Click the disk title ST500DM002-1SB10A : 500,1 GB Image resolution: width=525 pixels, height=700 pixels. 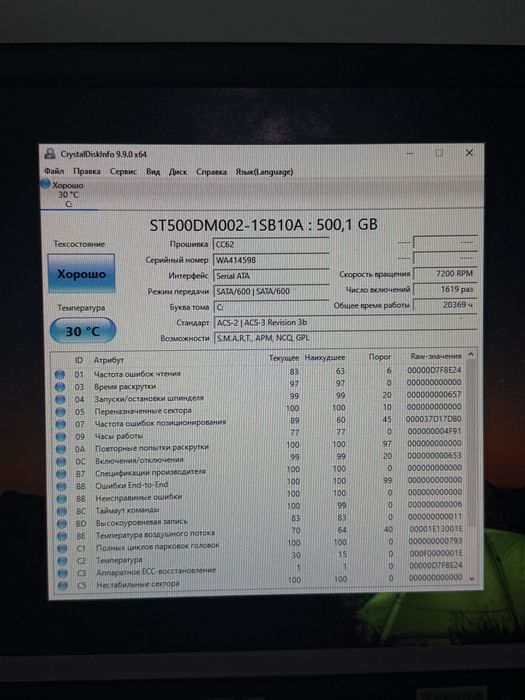263,225
